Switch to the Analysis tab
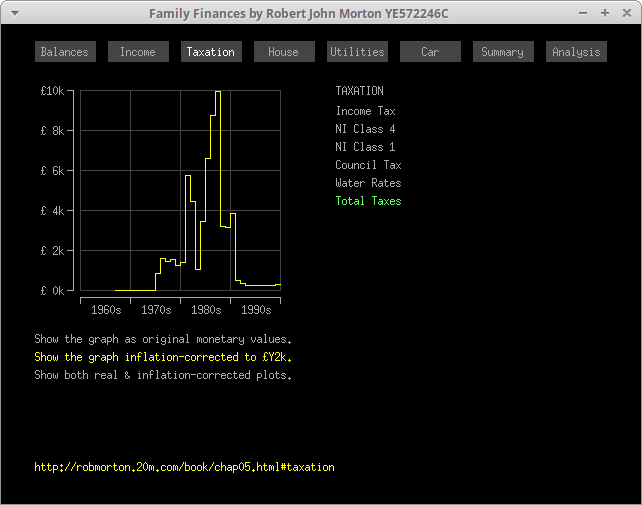Image resolution: width=642 pixels, height=505 pixels. click(576, 52)
